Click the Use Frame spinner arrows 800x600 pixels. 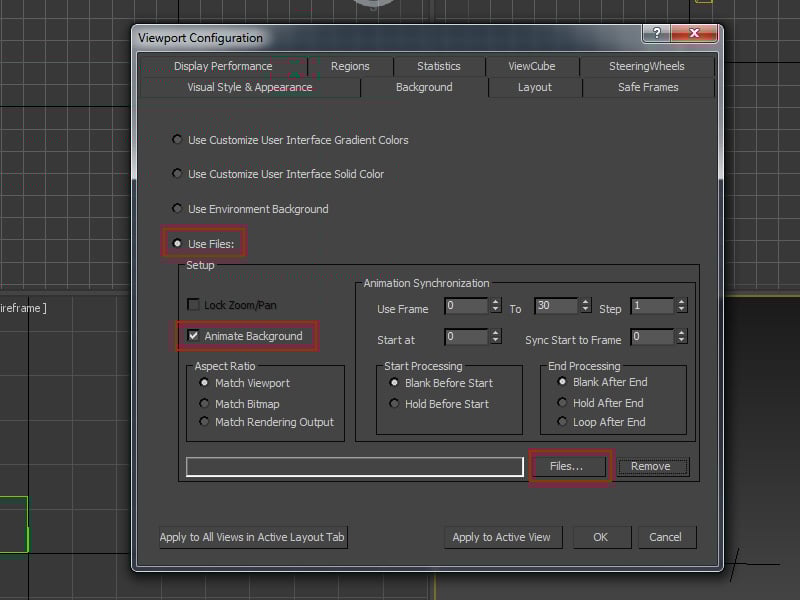point(495,306)
